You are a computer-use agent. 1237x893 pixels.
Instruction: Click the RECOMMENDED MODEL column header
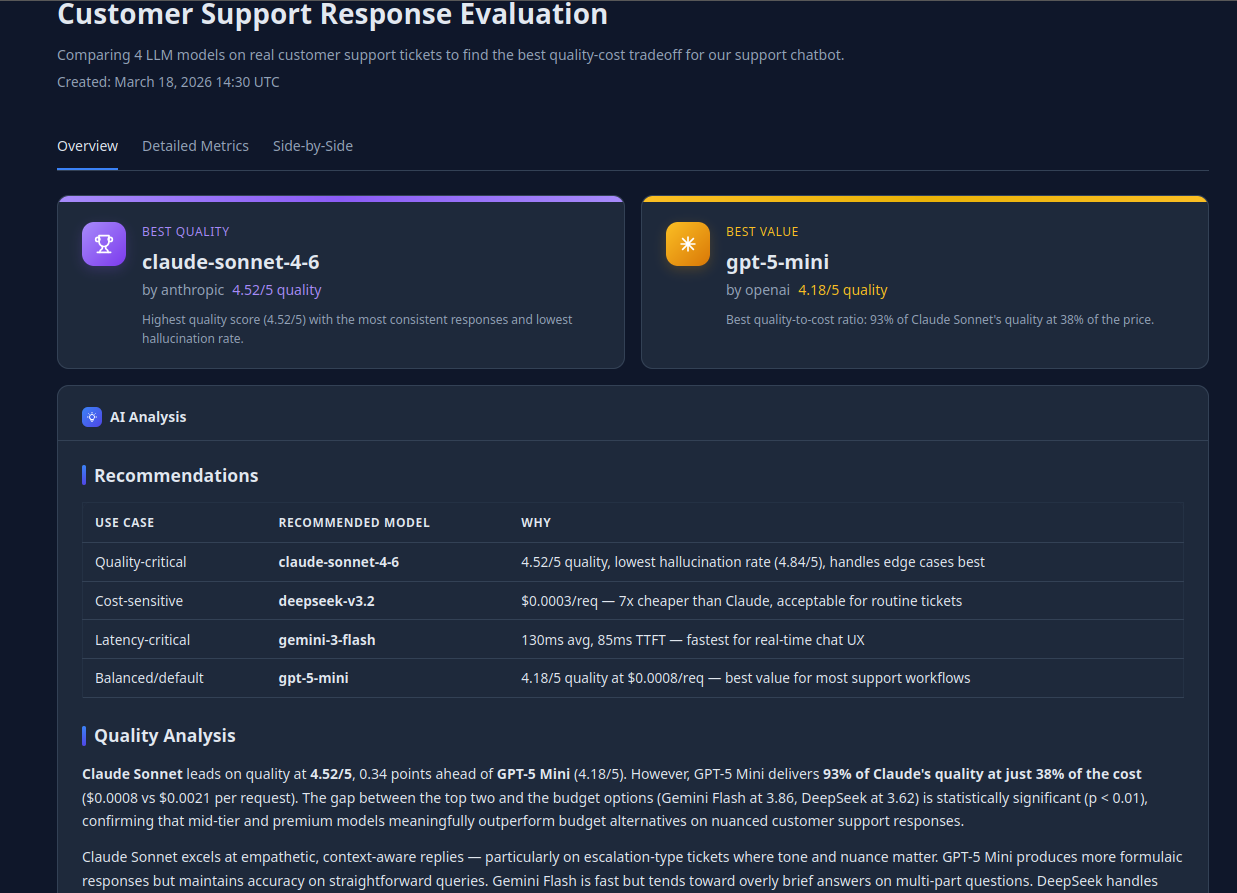click(x=354, y=523)
